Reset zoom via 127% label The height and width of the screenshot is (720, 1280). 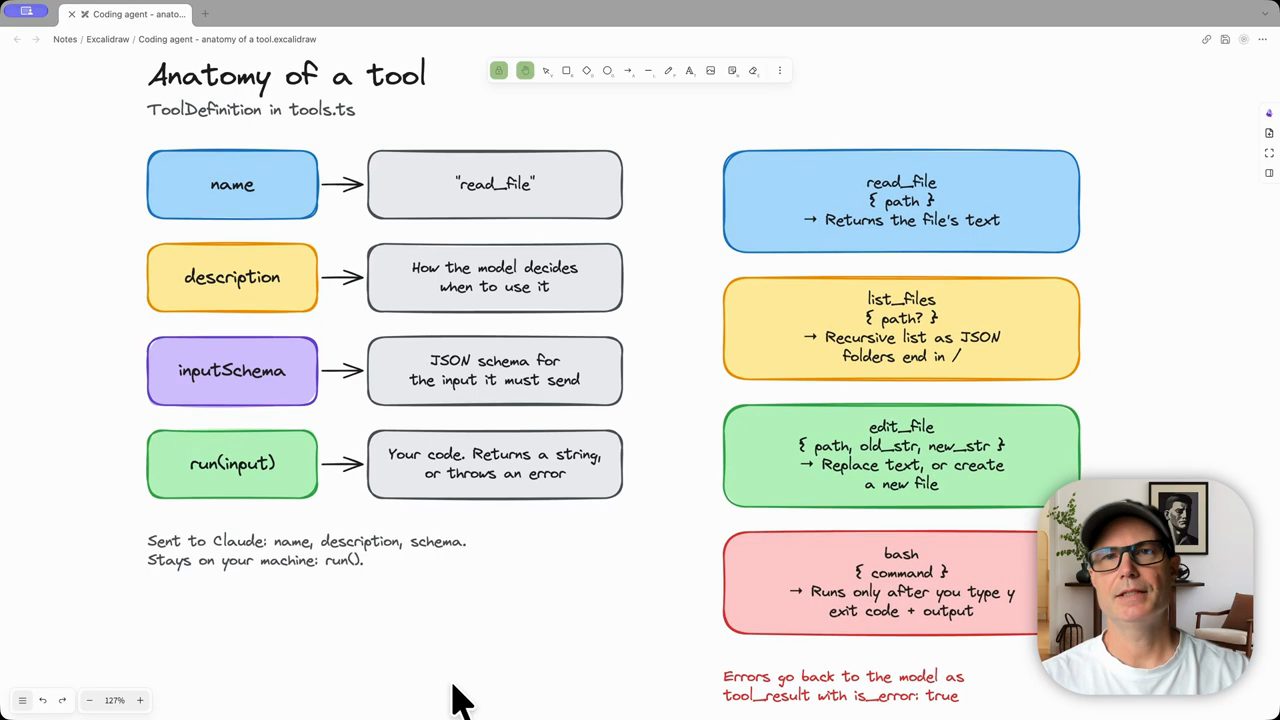point(115,700)
